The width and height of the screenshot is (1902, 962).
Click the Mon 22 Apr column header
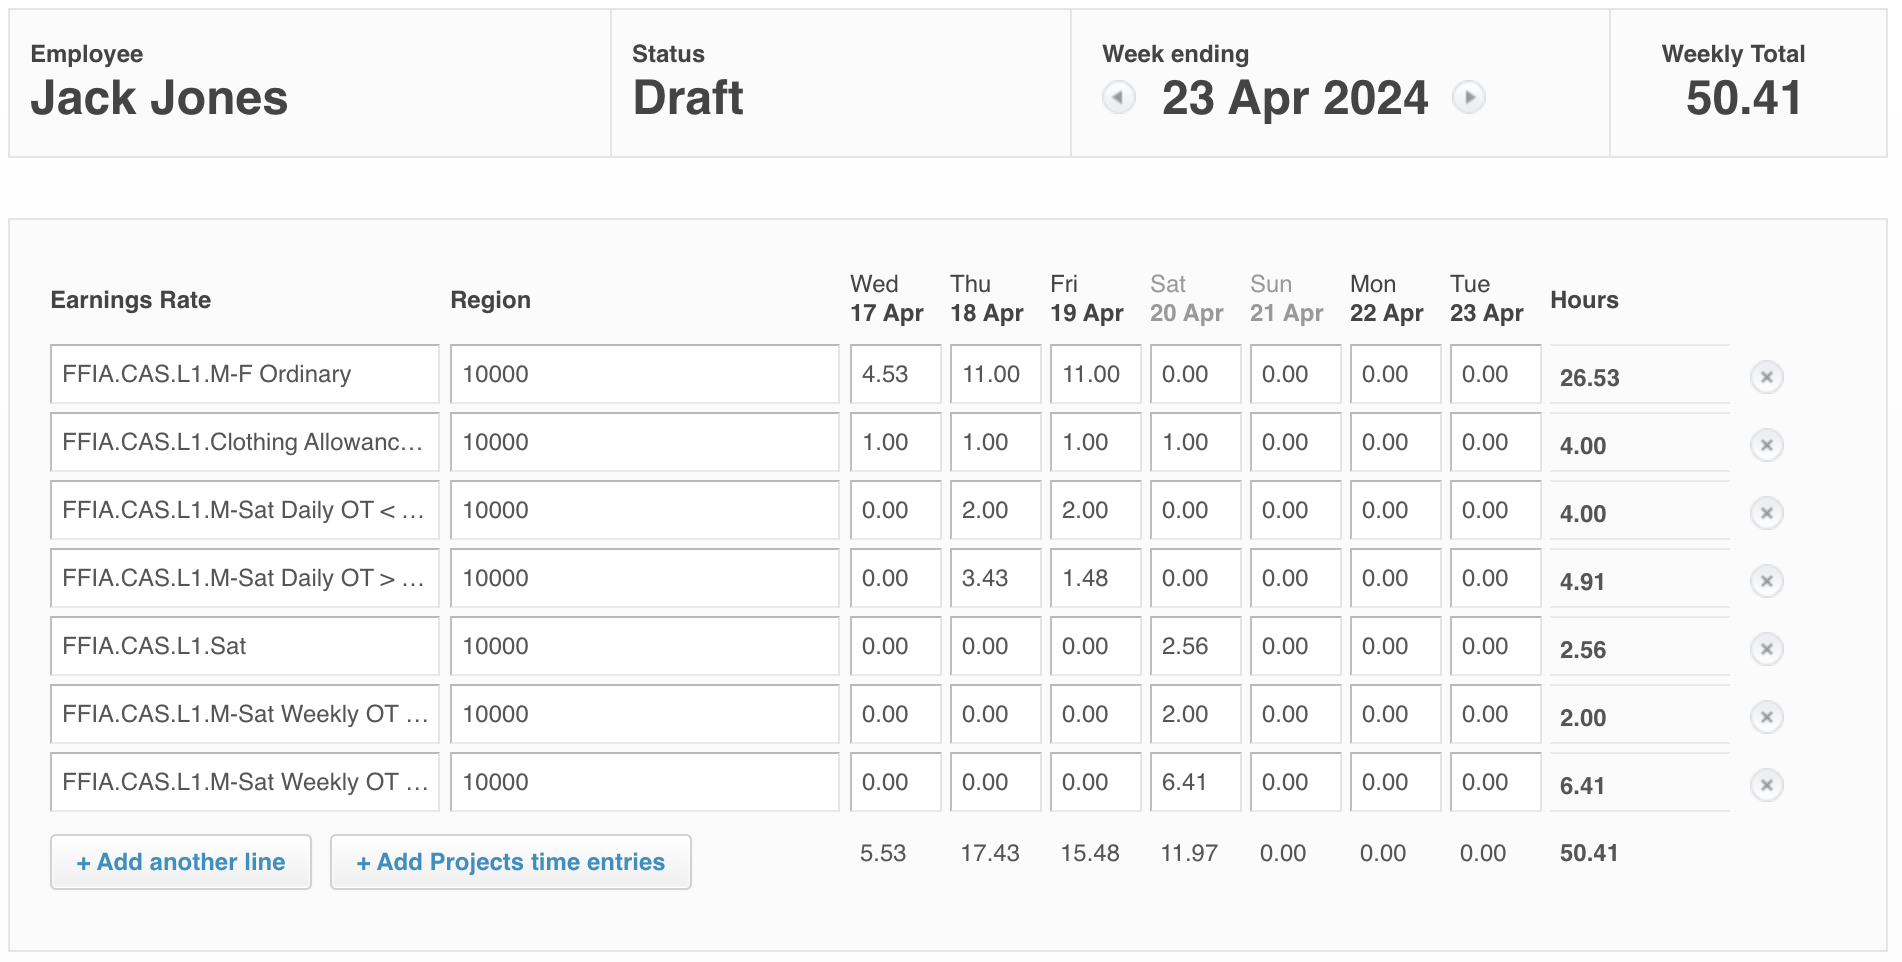point(1387,299)
